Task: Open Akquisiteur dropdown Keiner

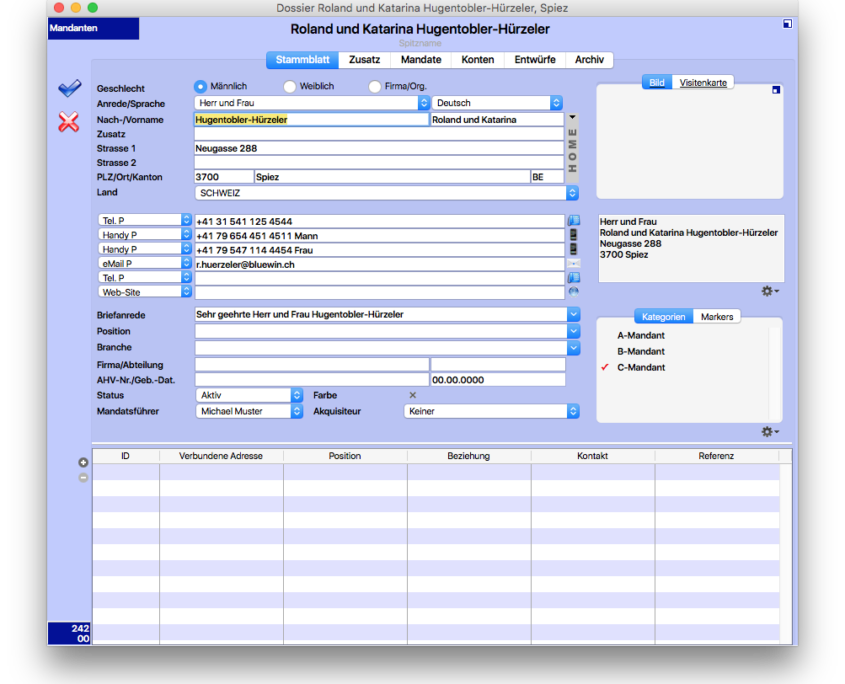Action: point(491,411)
